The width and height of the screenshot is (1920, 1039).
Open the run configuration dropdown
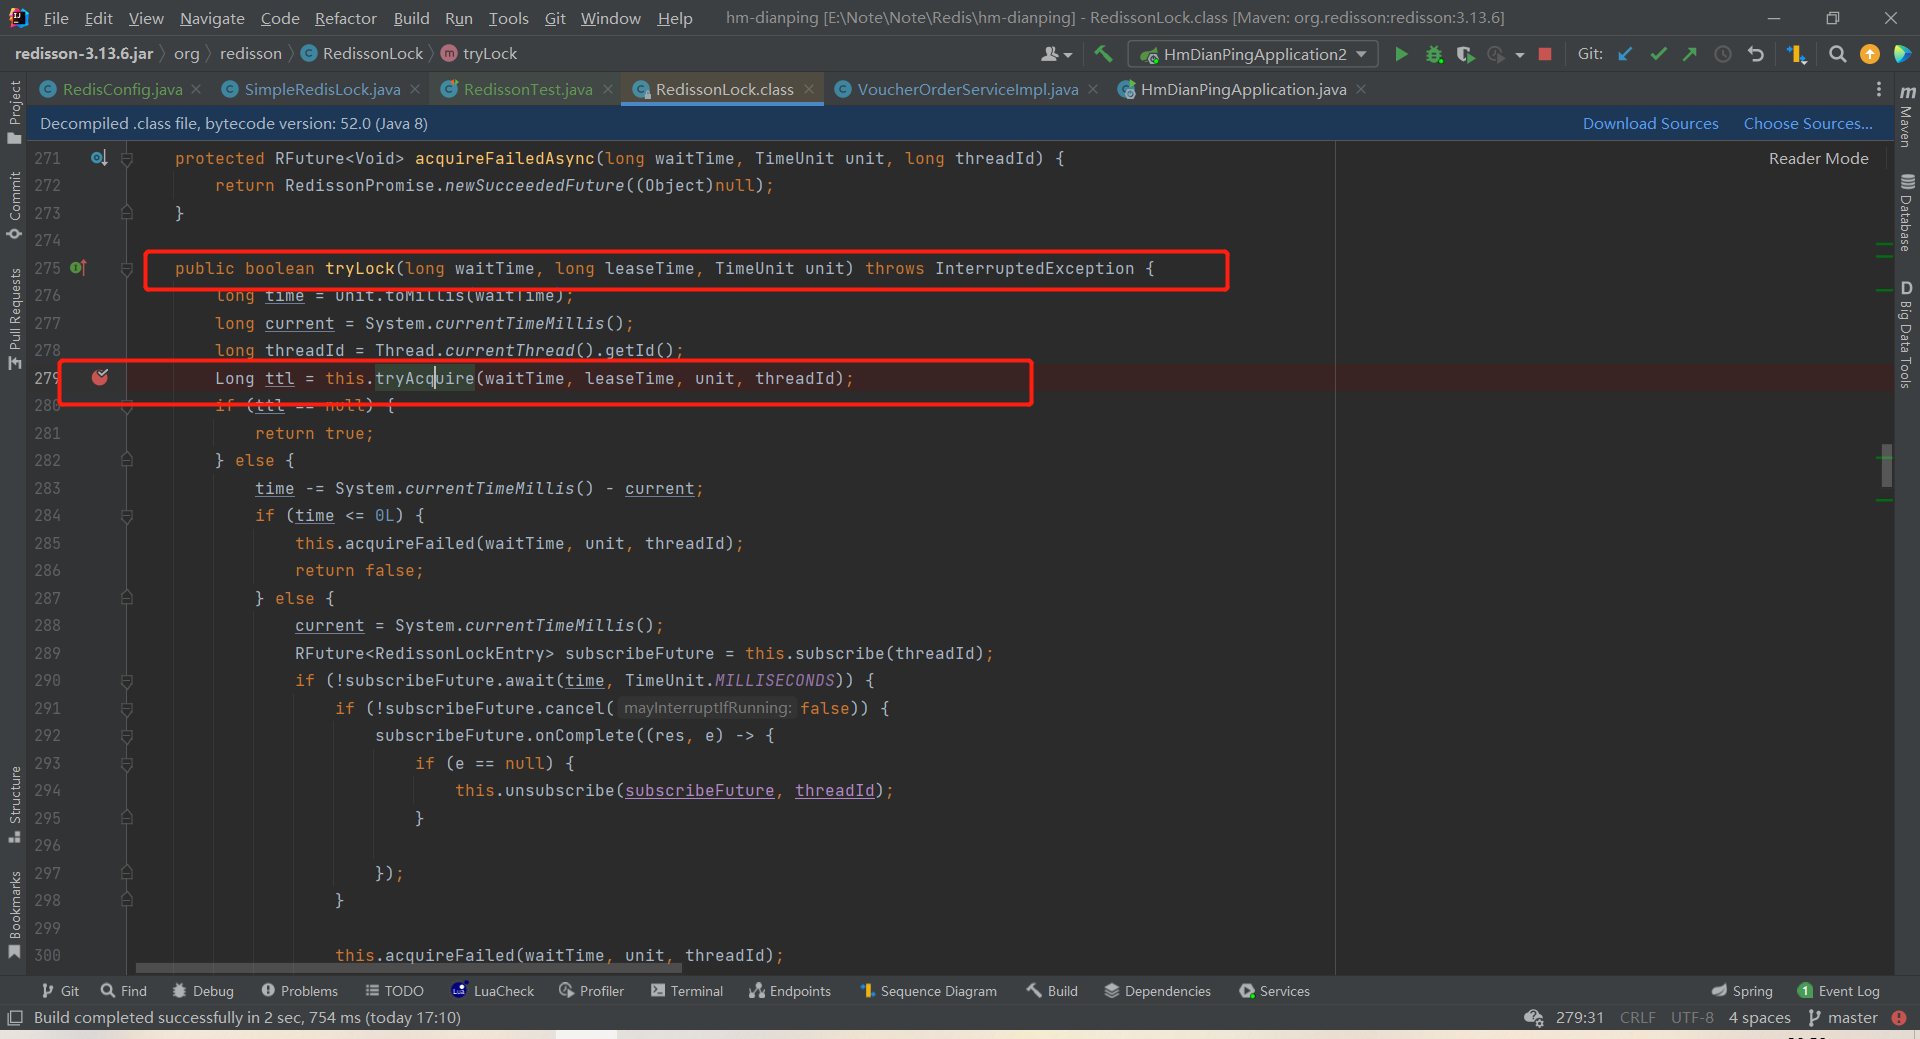point(1252,54)
